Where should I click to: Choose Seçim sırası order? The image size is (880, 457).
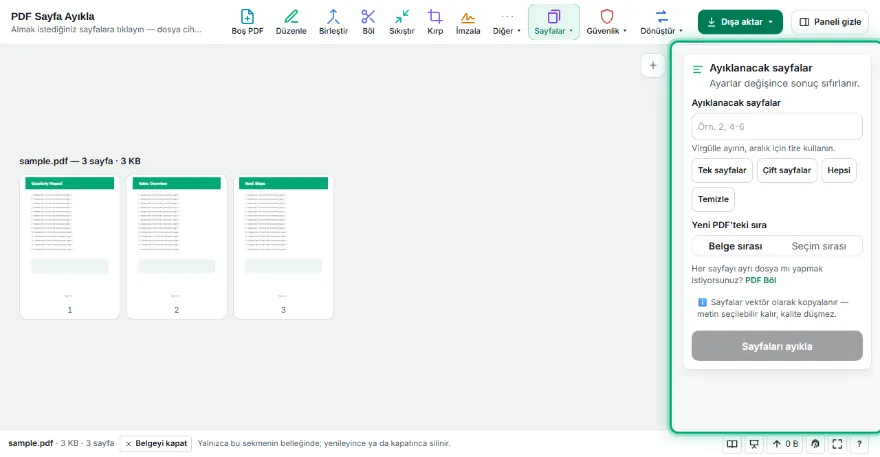point(819,246)
